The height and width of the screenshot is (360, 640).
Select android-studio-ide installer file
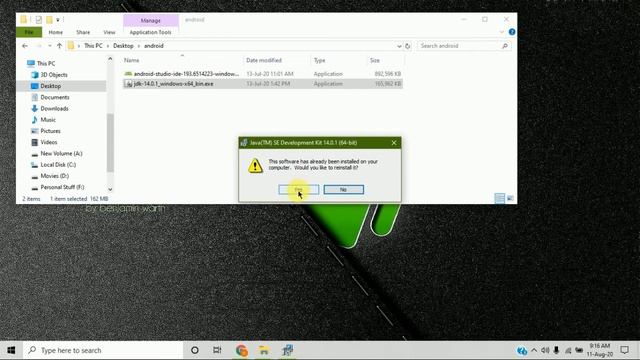click(186, 74)
